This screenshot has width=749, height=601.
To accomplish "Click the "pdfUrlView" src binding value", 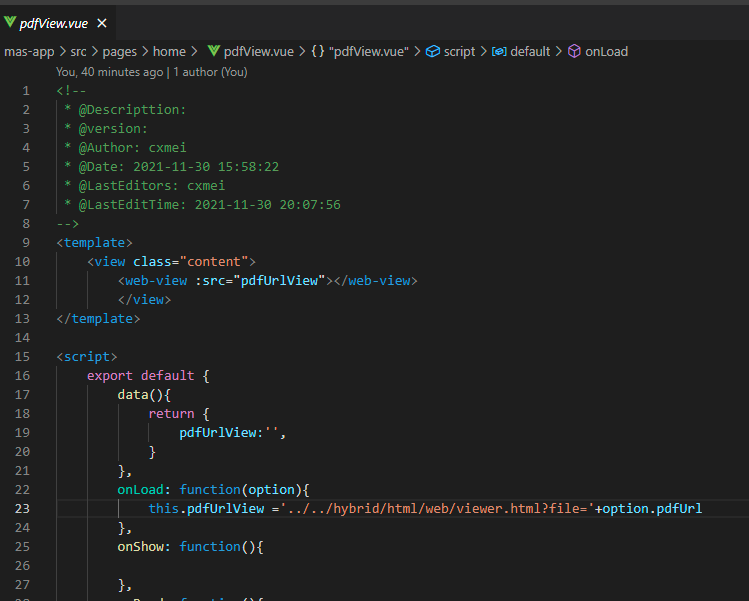I will tap(279, 281).
